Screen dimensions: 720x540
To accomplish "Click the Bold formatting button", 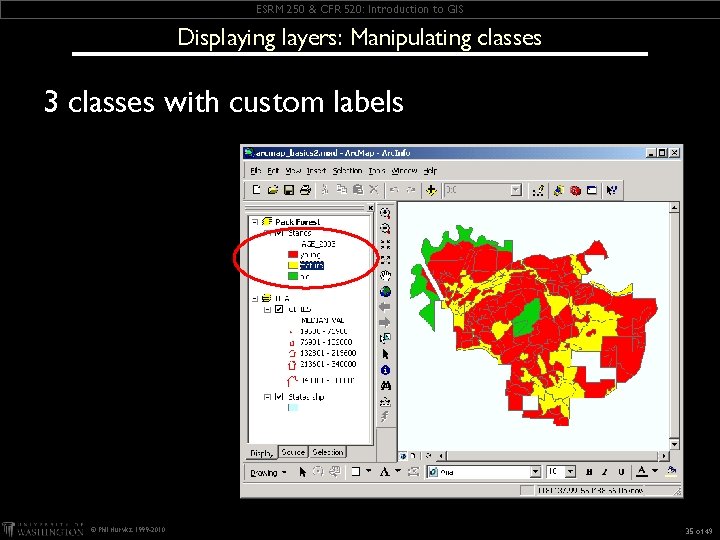I will coord(589,472).
